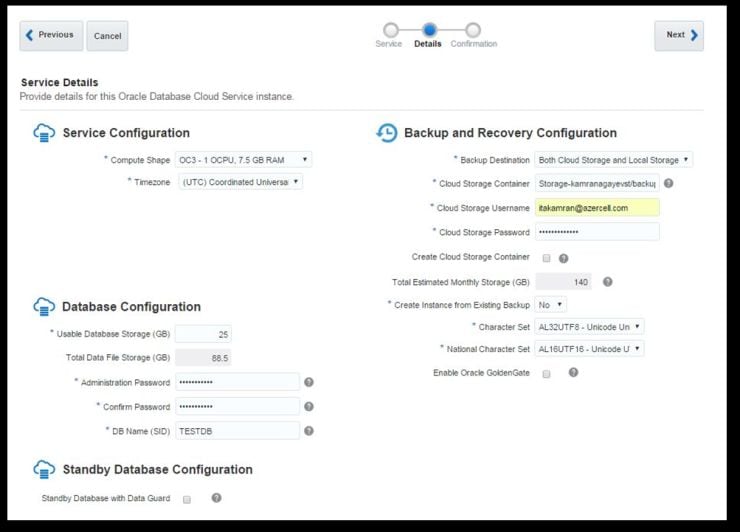Viewport: 740px width, 532px height.
Task: Enable Create Cloud Storage Container checkbox
Action: pos(547,258)
